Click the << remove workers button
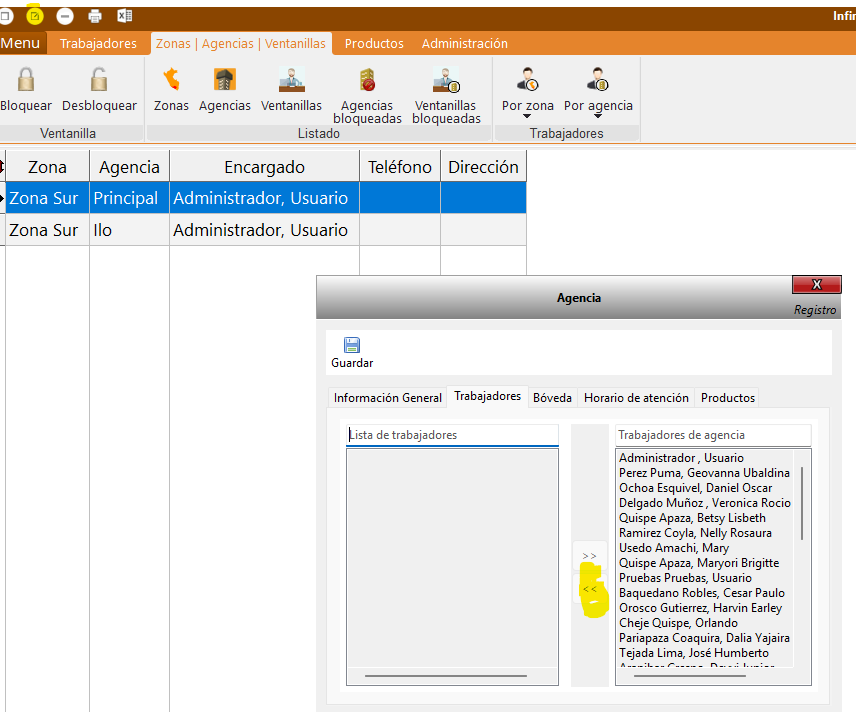 pyautogui.click(x=589, y=590)
